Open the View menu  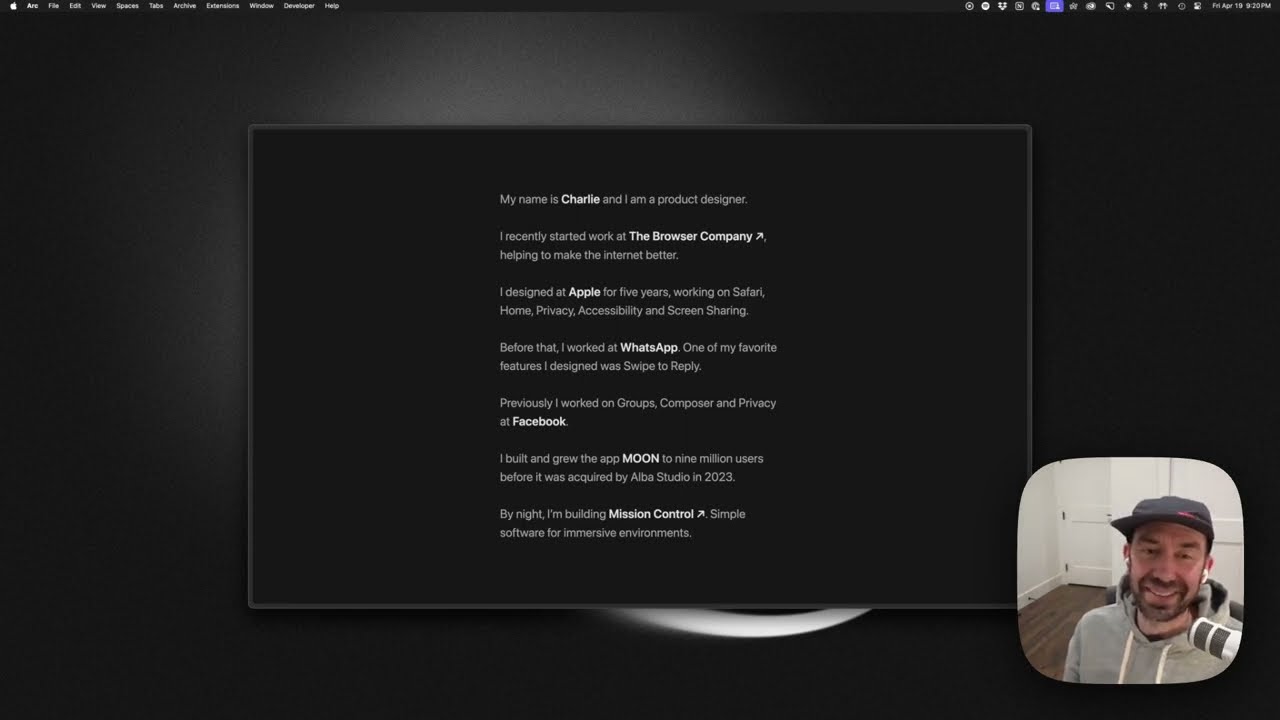point(99,6)
